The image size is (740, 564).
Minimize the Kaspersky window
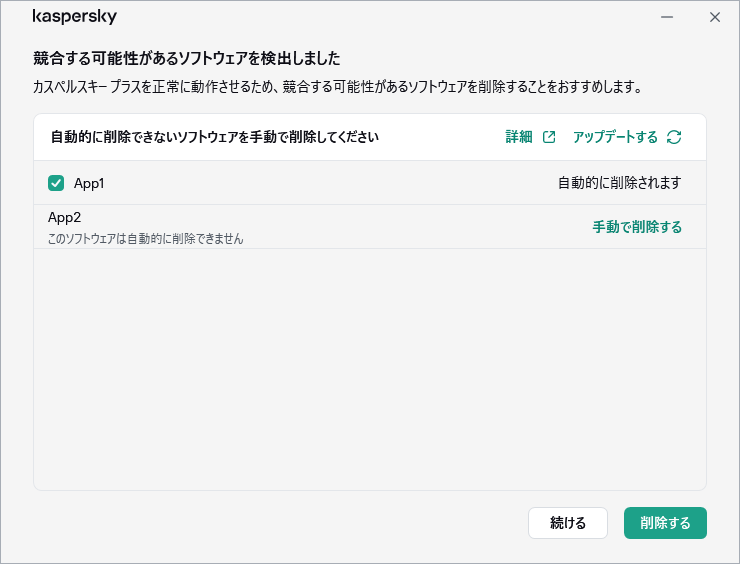coord(667,17)
